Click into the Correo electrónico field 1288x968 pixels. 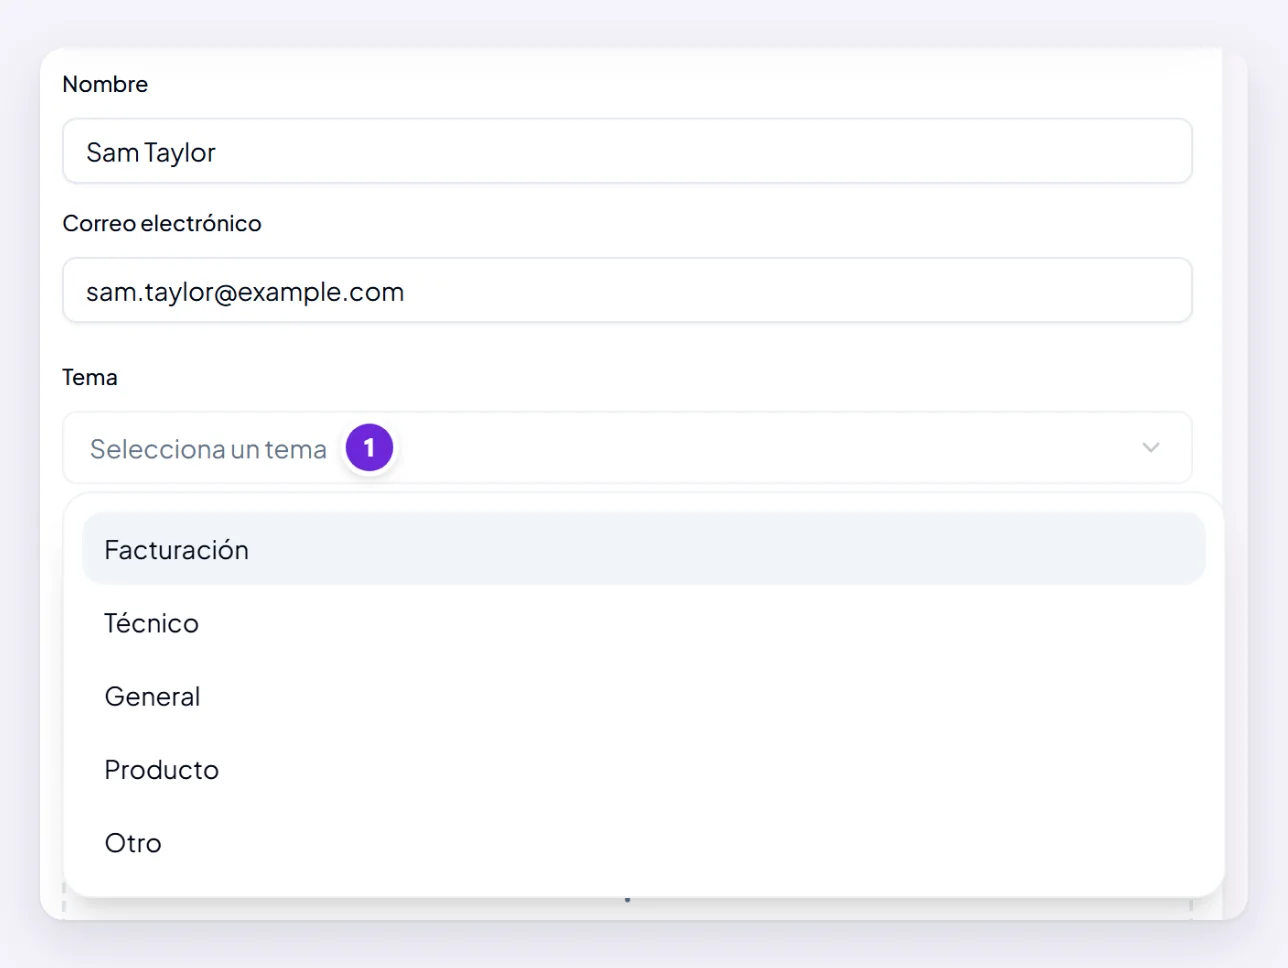tap(627, 290)
